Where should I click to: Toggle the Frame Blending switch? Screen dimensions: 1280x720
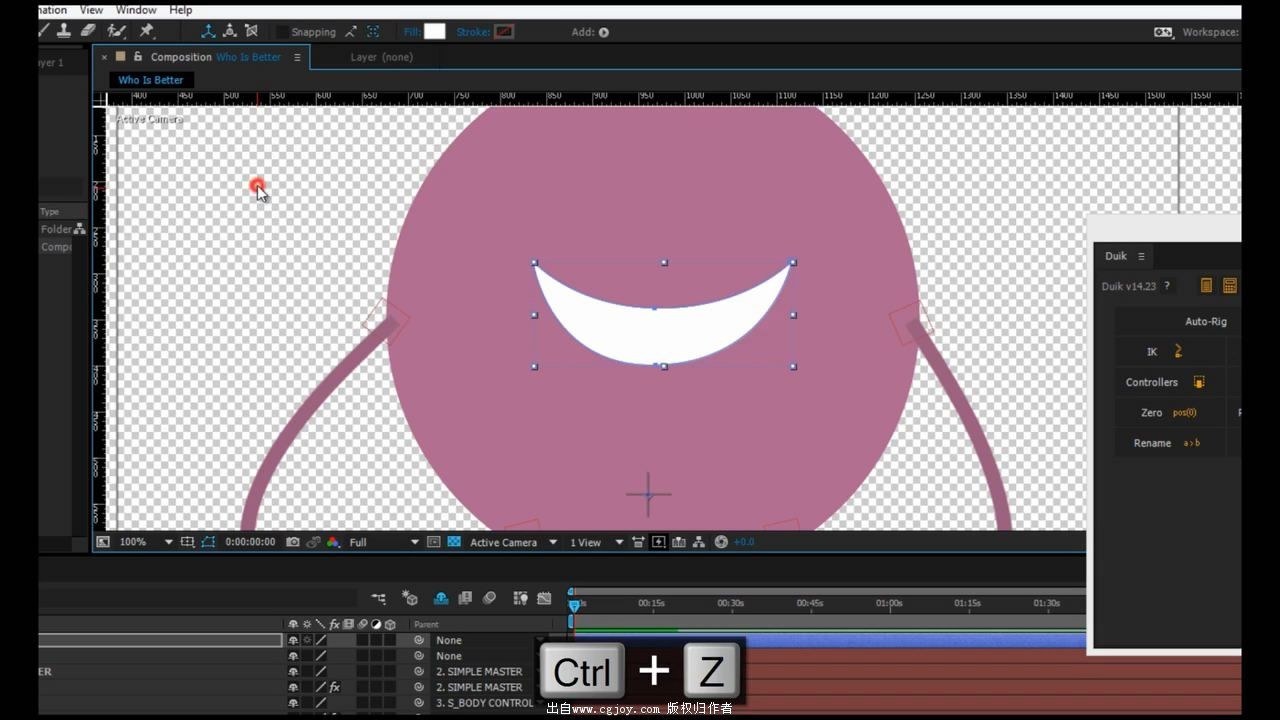point(465,598)
